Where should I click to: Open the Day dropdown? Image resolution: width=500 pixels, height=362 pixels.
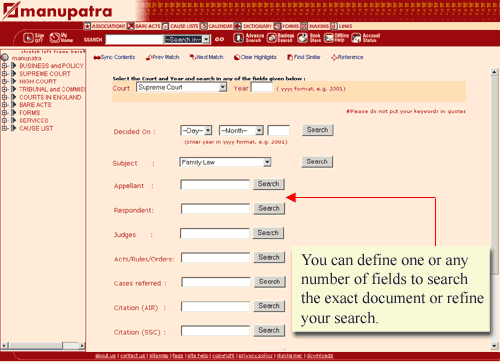pyautogui.click(x=196, y=130)
